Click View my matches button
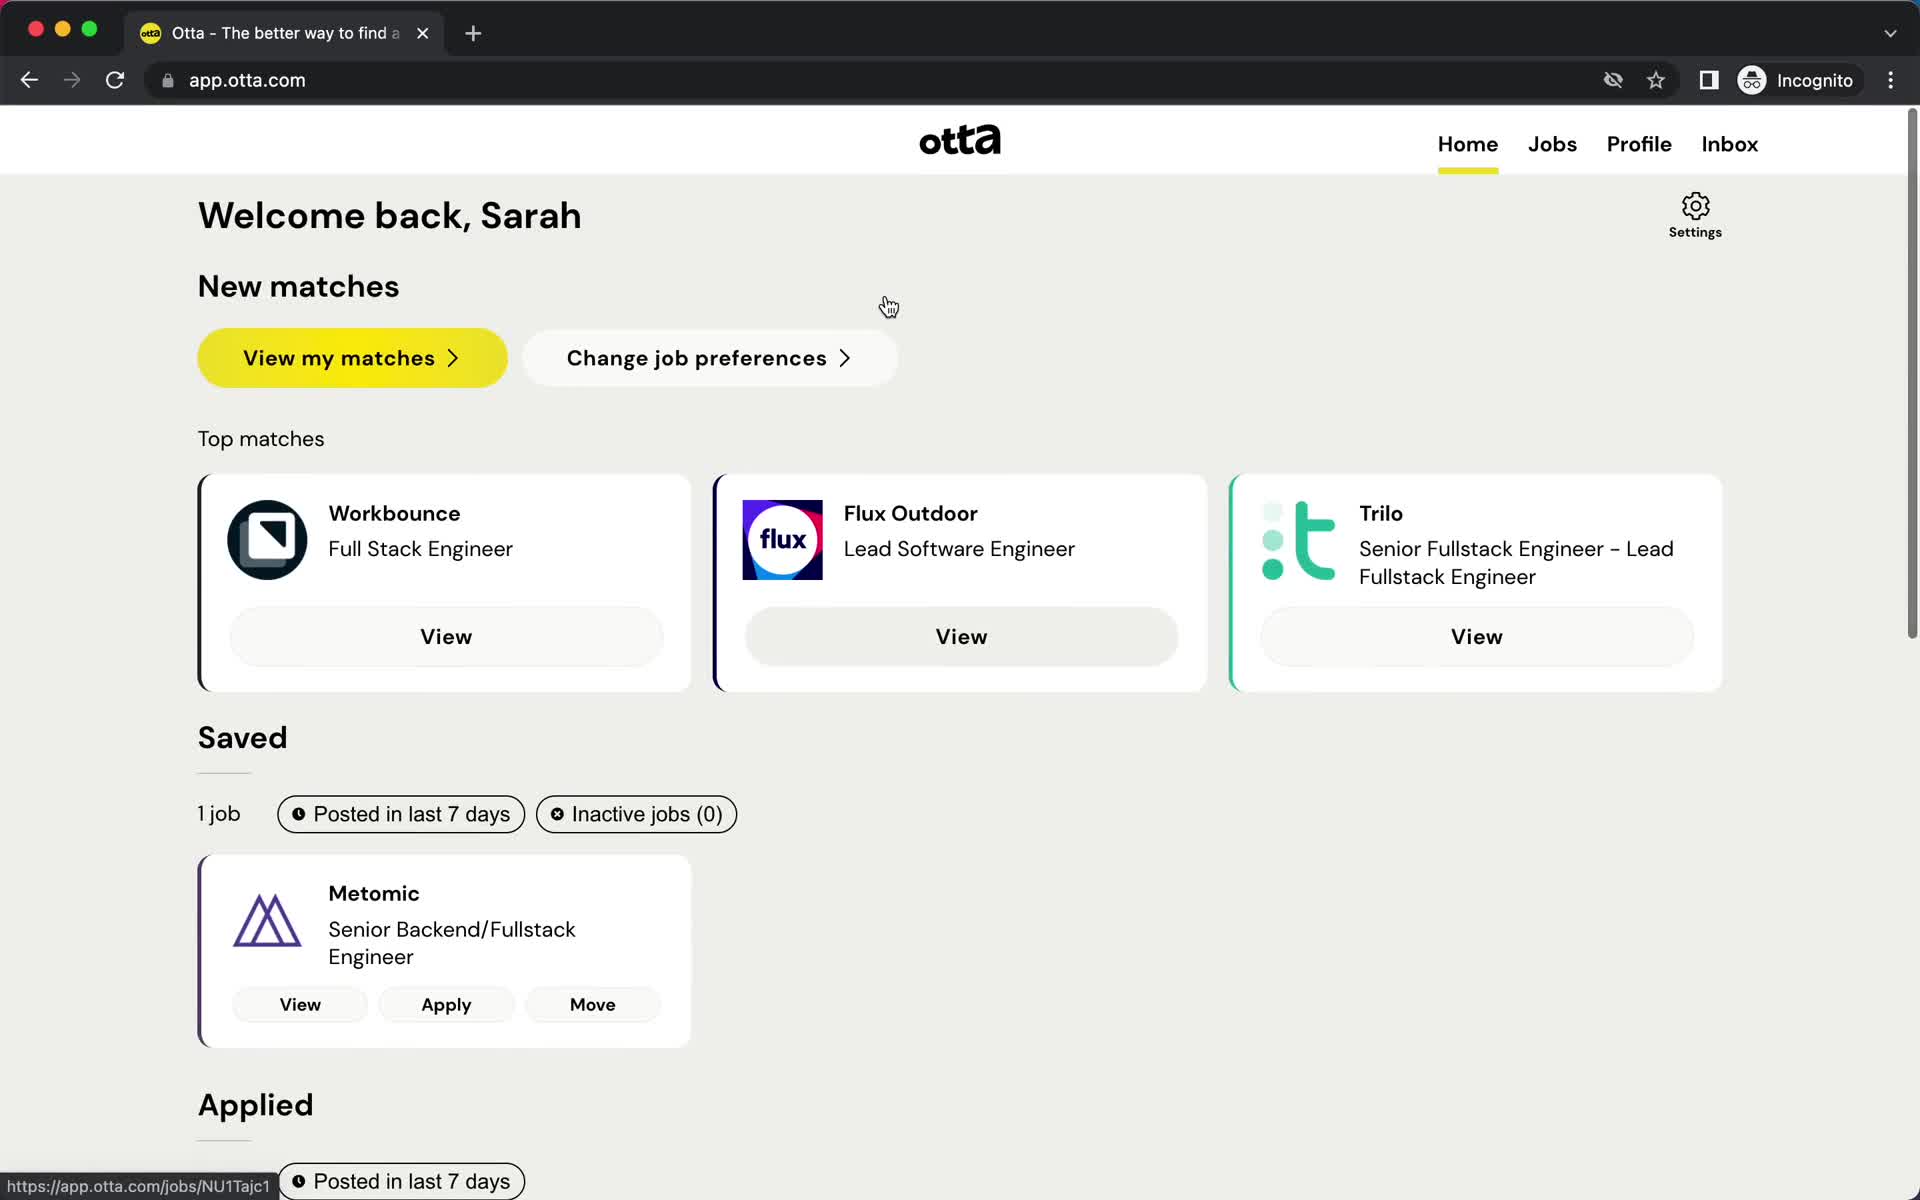1920x1200 pixels. tap(352, 358)
